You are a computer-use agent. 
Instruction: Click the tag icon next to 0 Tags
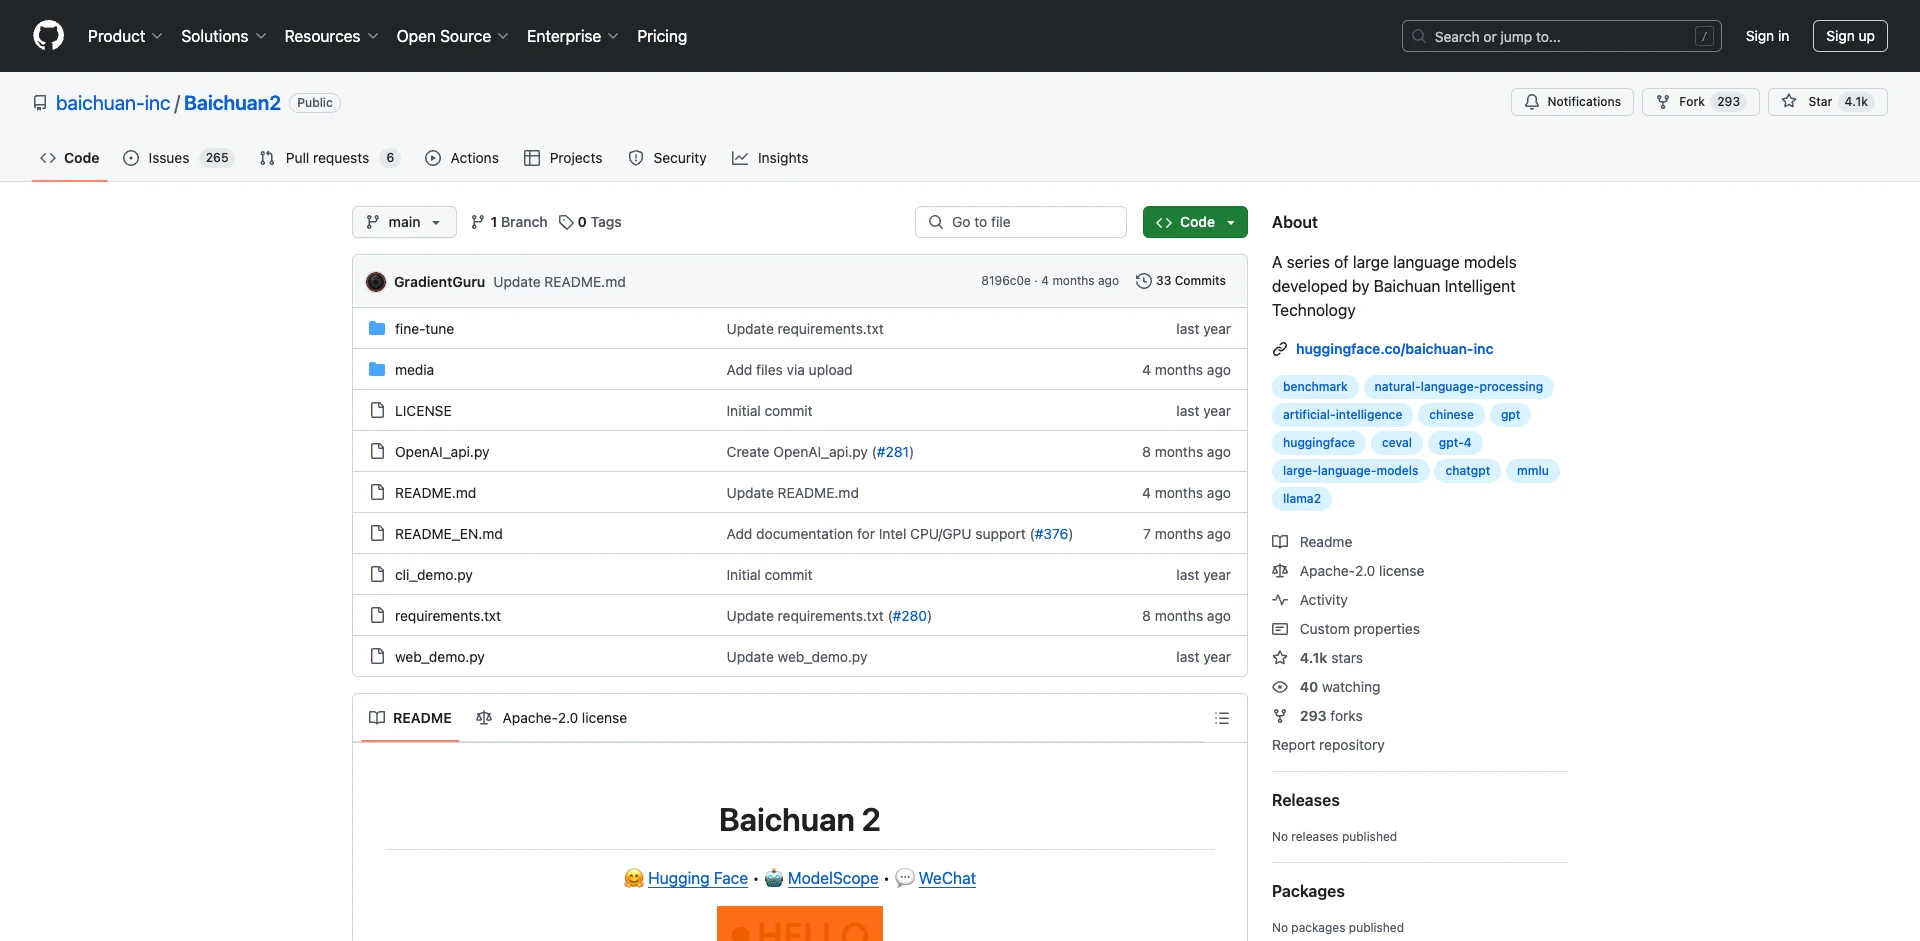pyautogui.click(x=566, y=222)
